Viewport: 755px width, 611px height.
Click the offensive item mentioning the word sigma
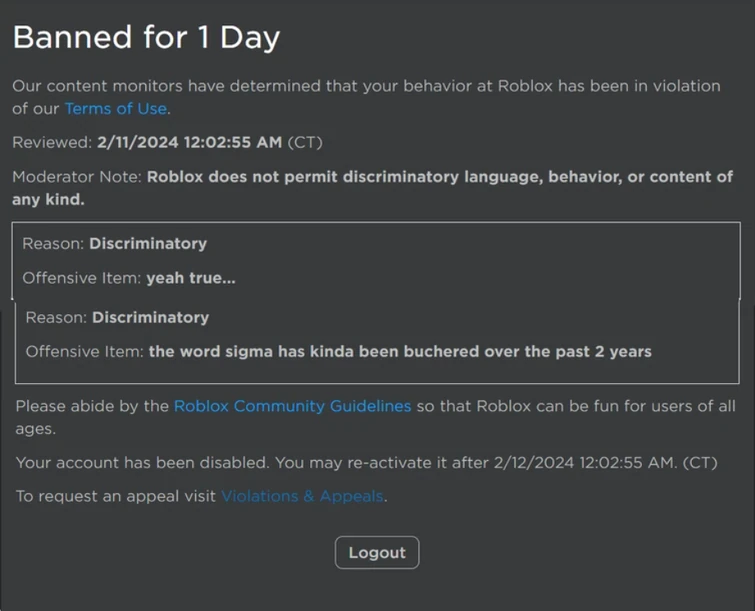point(400,351)
